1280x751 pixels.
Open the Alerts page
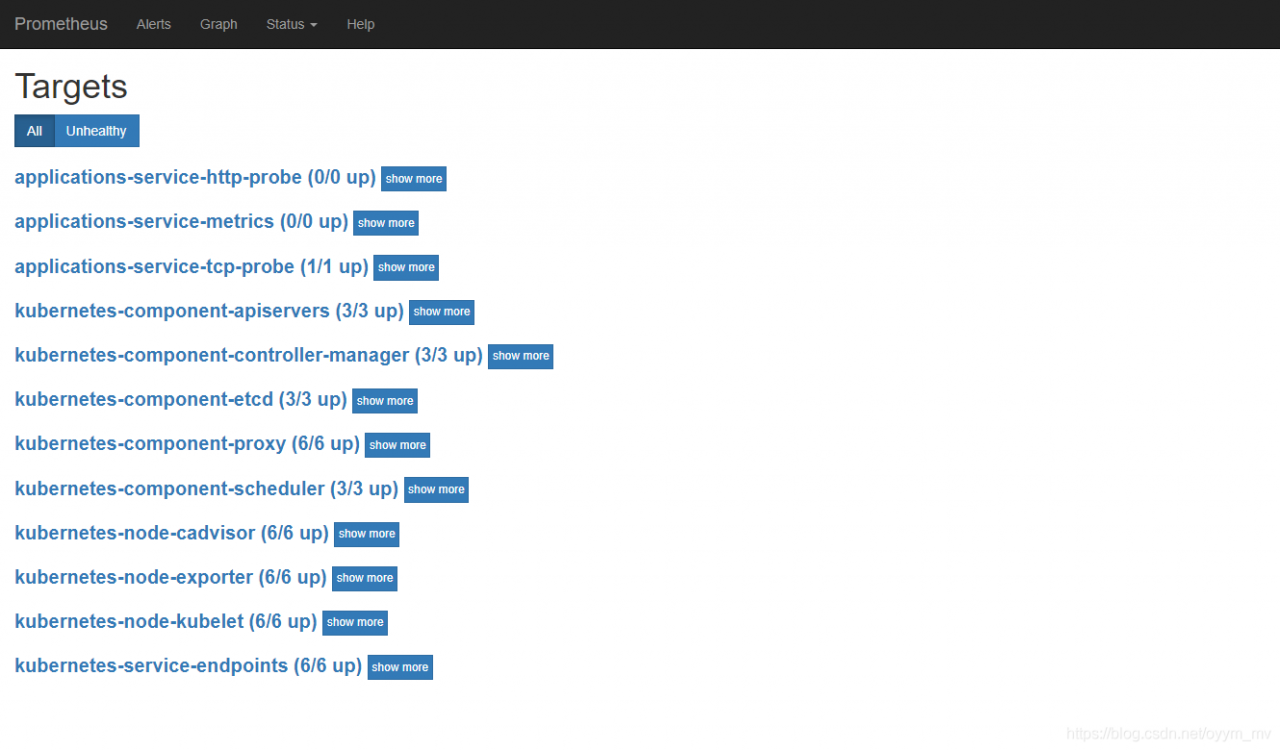click(154, 24)
